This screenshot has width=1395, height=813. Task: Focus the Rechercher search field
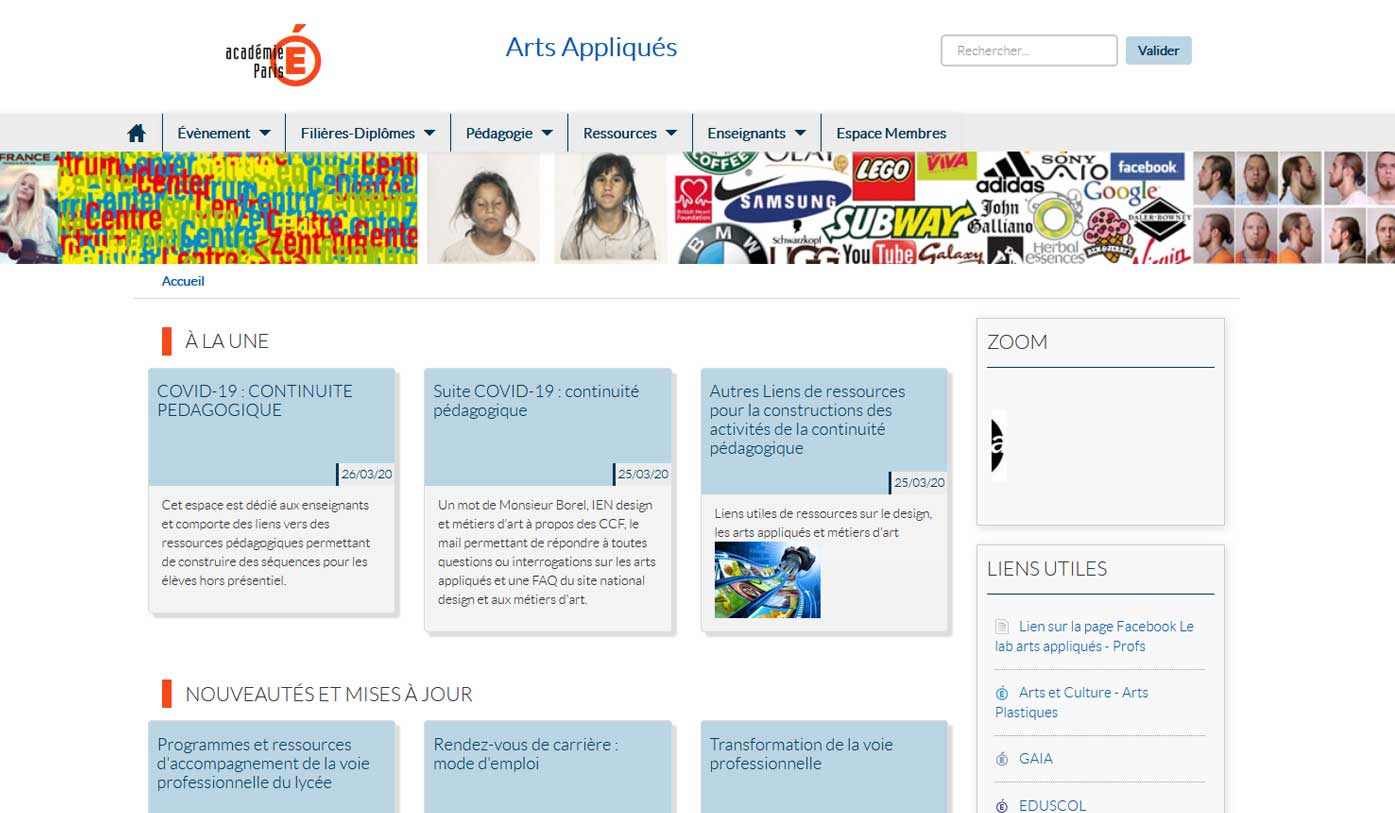pyautogui.click(x=1029, y=50)
